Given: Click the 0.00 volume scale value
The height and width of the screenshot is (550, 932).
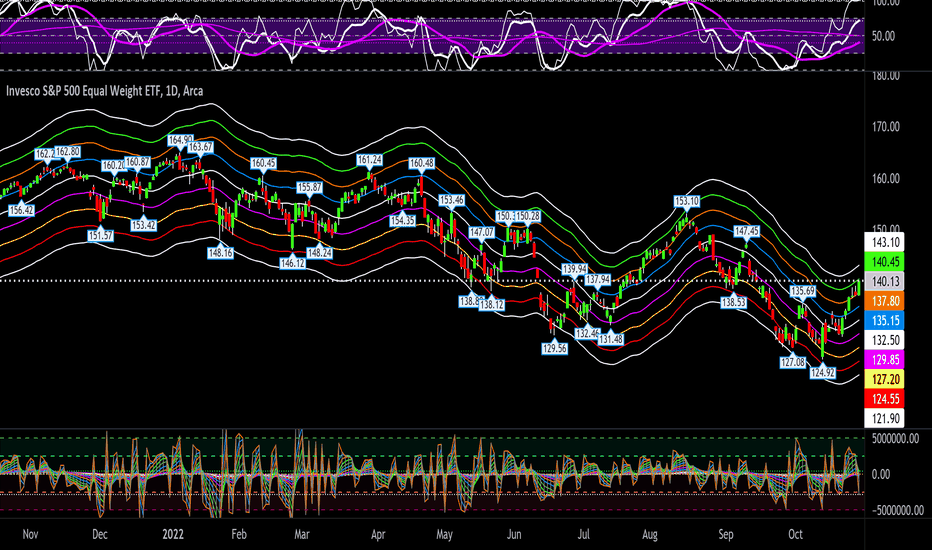Looking at the screenshot, I should pyautogui.click(x=881, y=474).
